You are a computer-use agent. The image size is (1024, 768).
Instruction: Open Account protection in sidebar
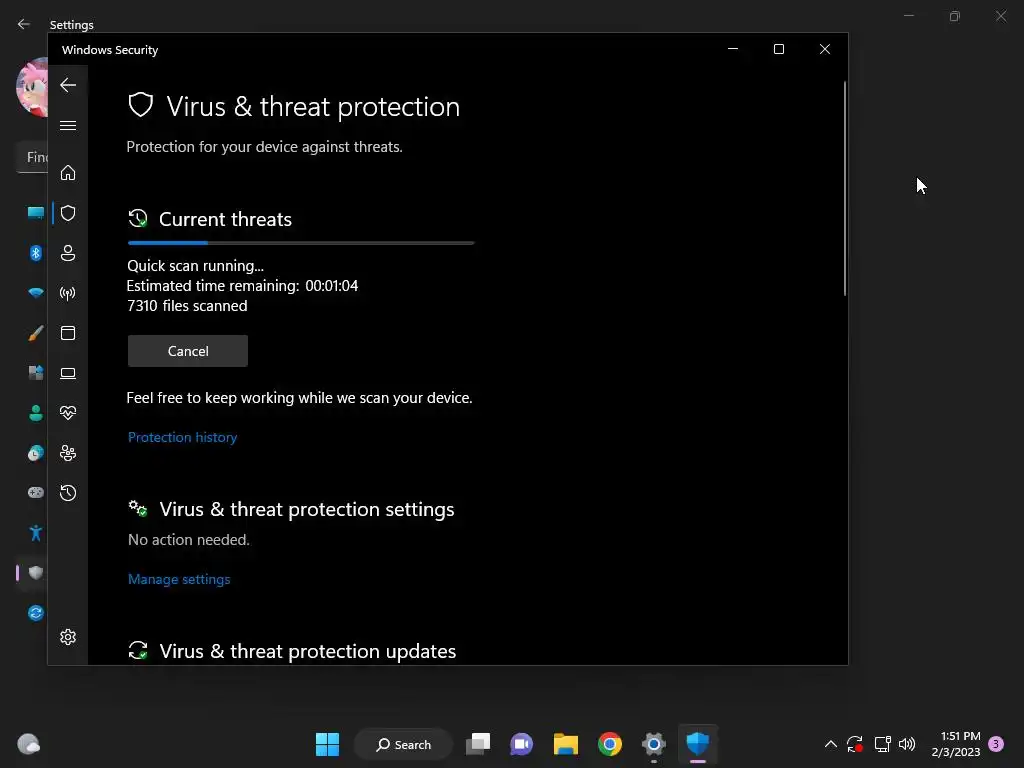(x=68, y=253)
